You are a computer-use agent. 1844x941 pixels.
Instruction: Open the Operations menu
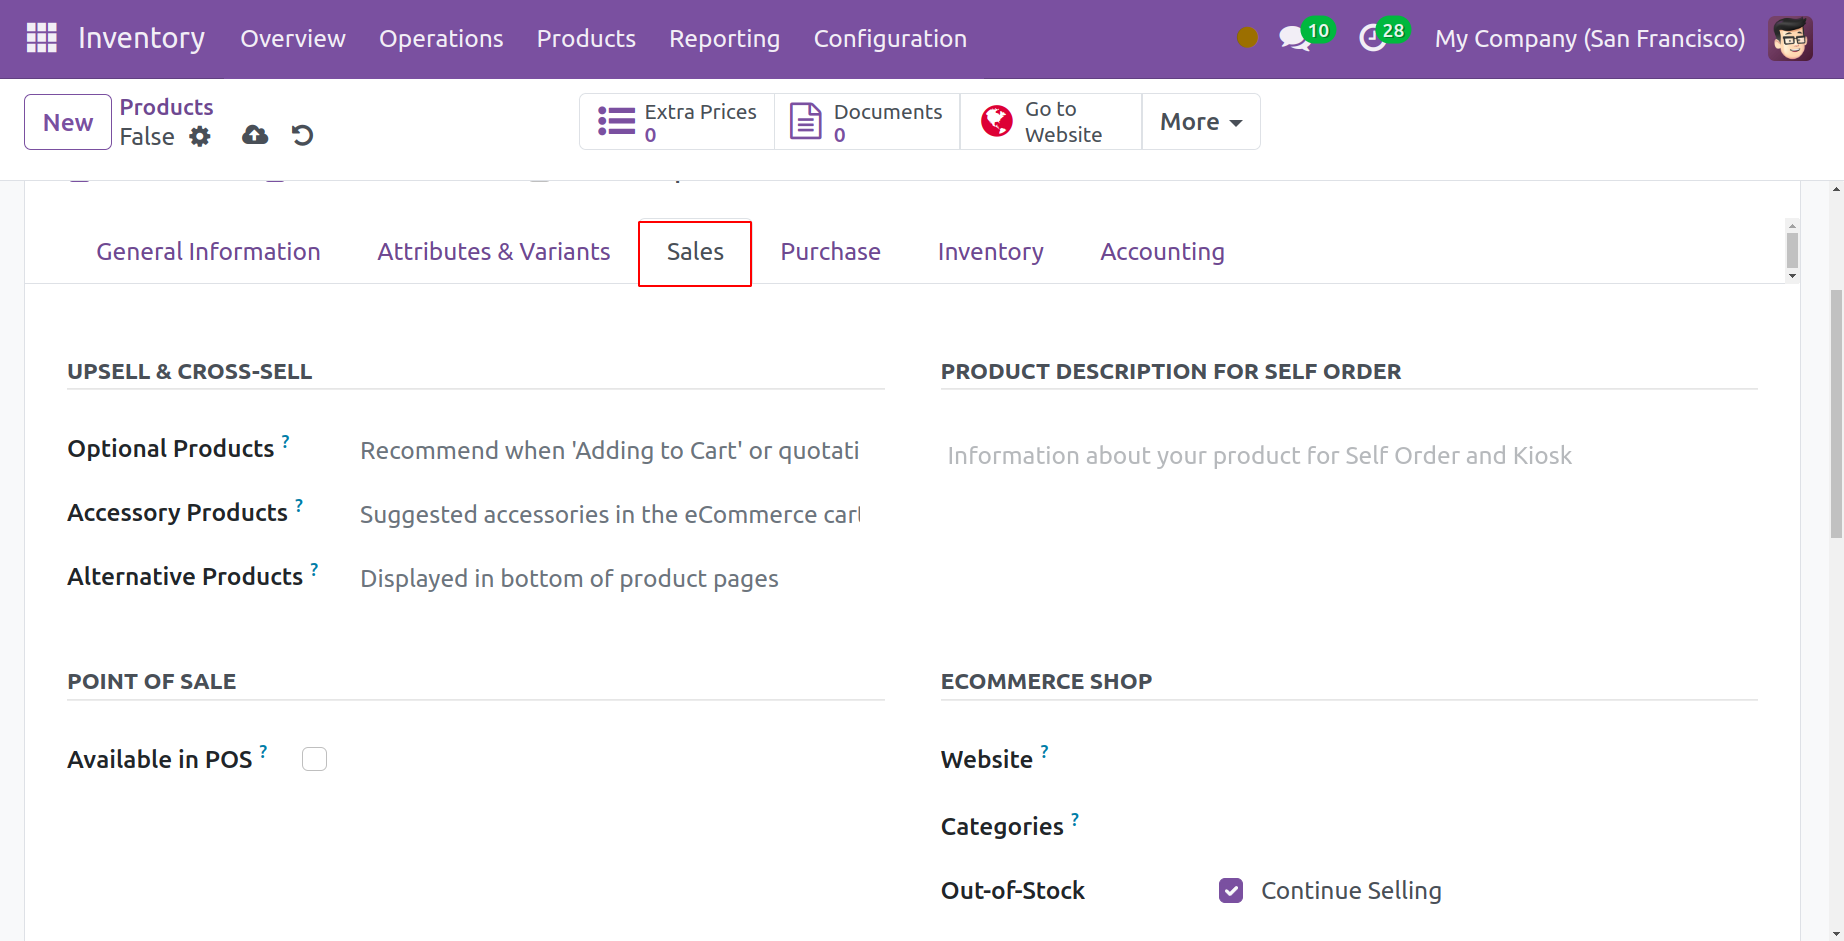(x=441, y=39)
